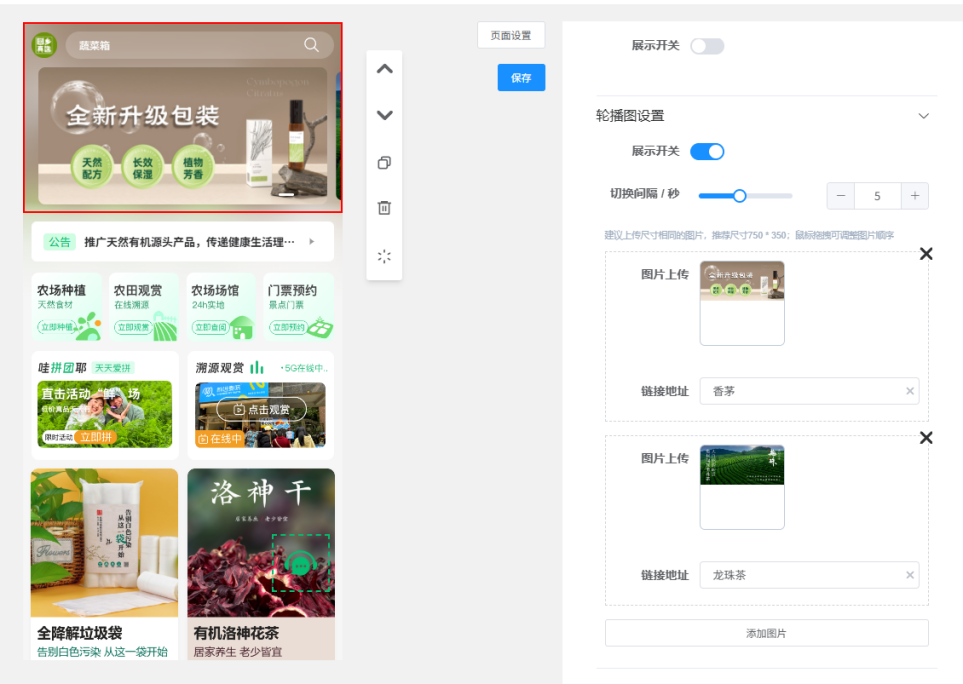Remove the first carousel image via its X
The height and width of the screenshot is (684, 963).
tap(926, 254)
